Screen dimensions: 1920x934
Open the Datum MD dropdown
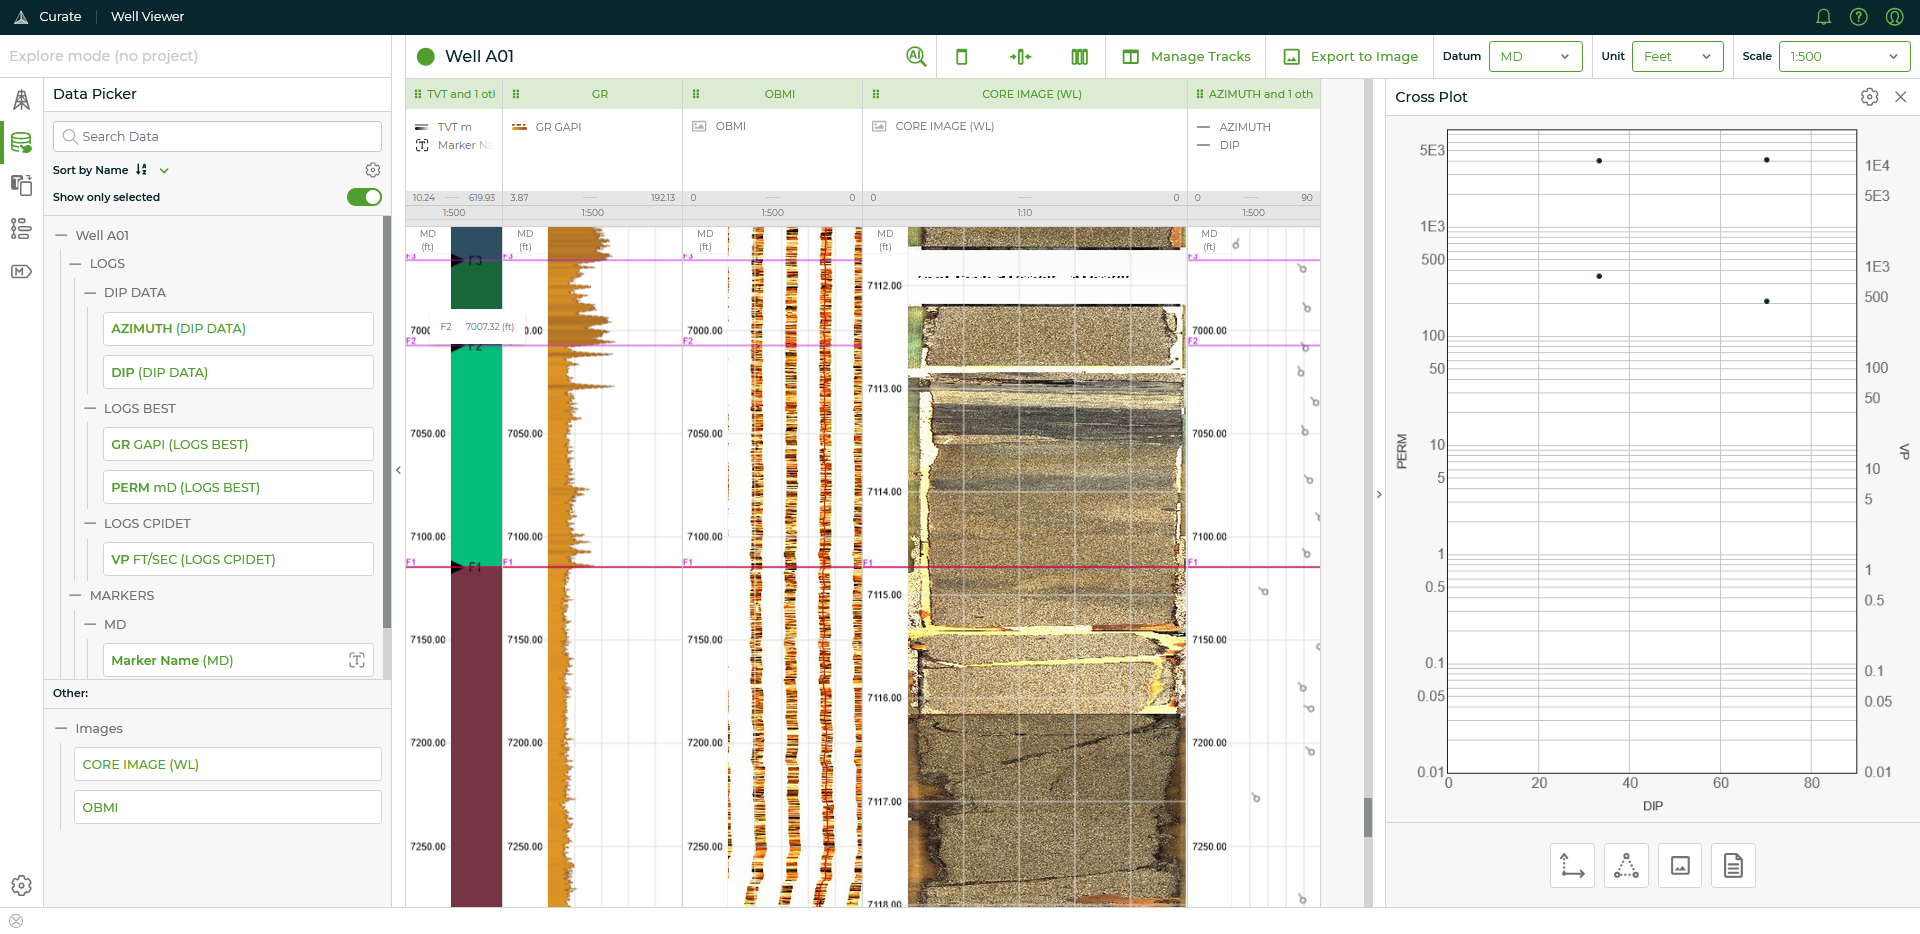1535,56
